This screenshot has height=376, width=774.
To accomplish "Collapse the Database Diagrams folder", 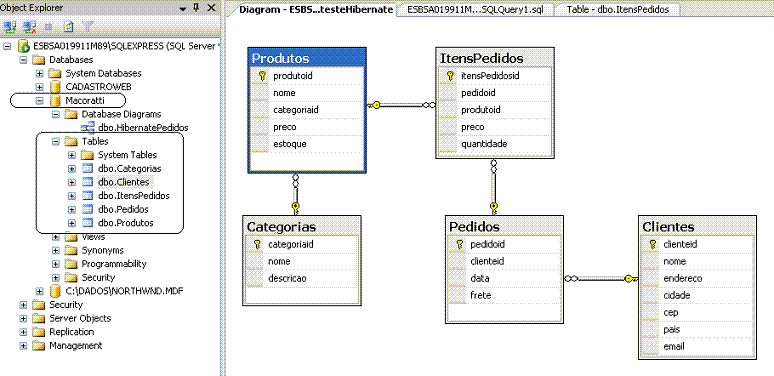I will point(56,114).
